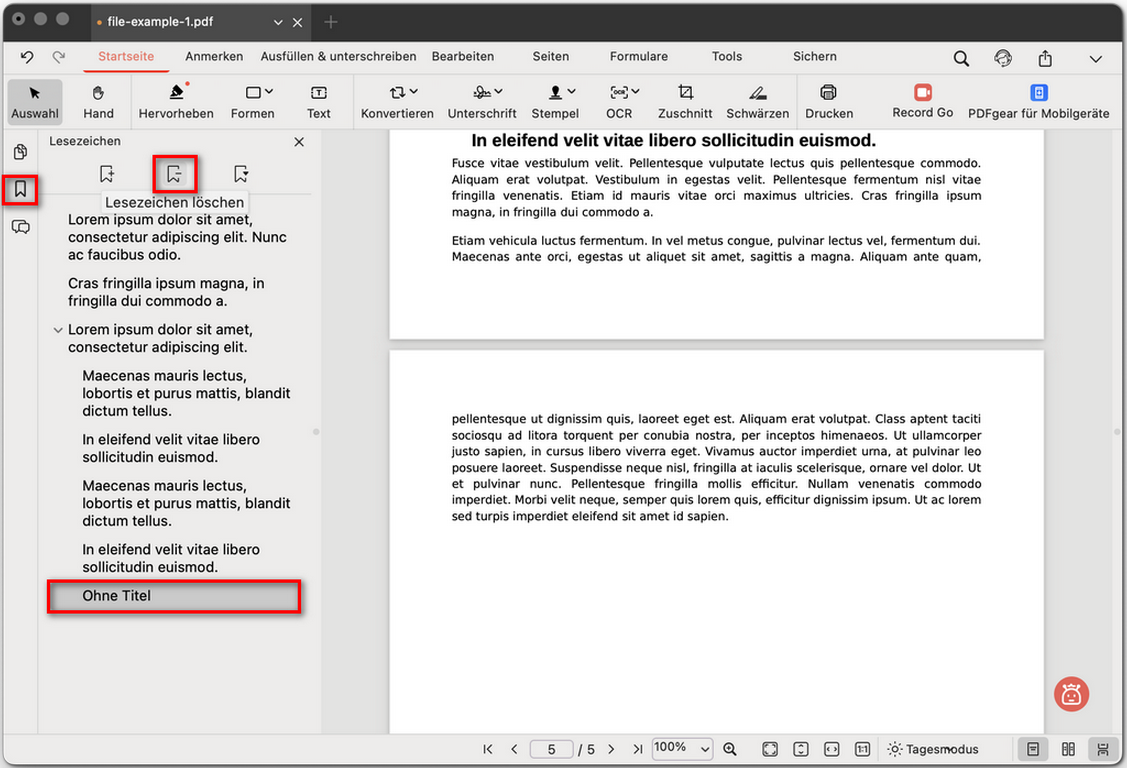1127x768 pixels.
Task: Delete the selected bookmark
Action: [175, 173]
